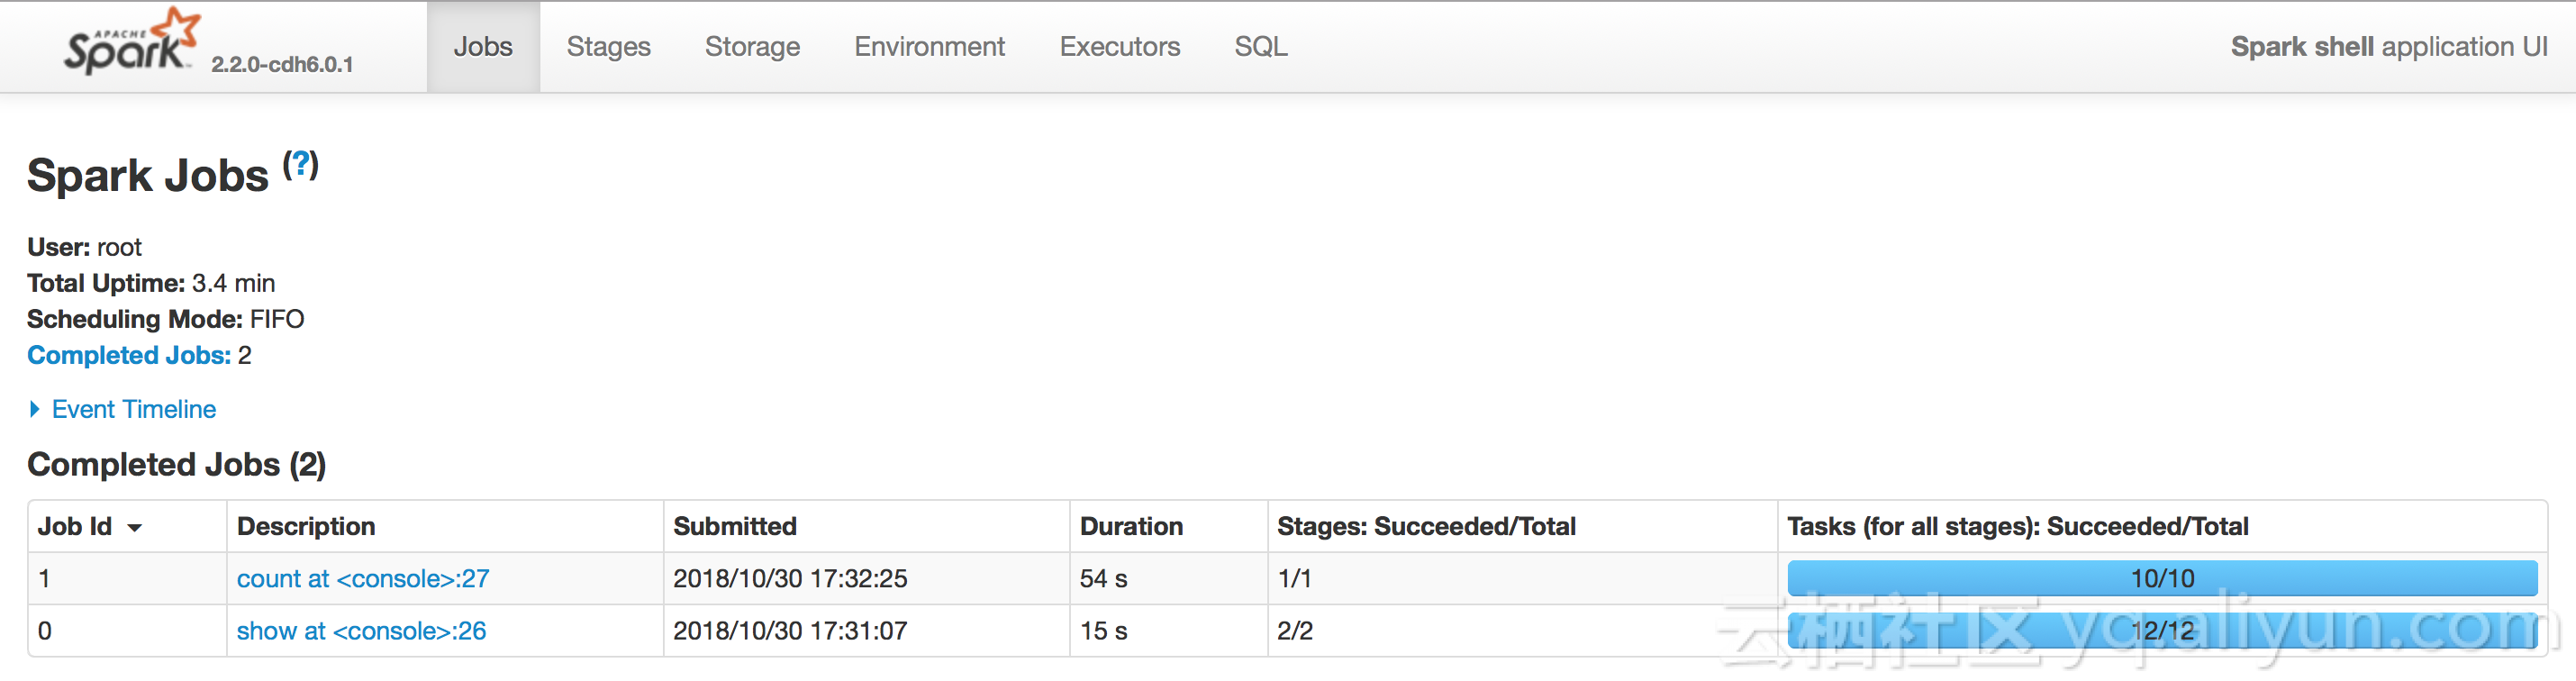Click the 12/12 tasks progress bar
This screenshot has height=681, width=2576.
[x=2162, y=631]
